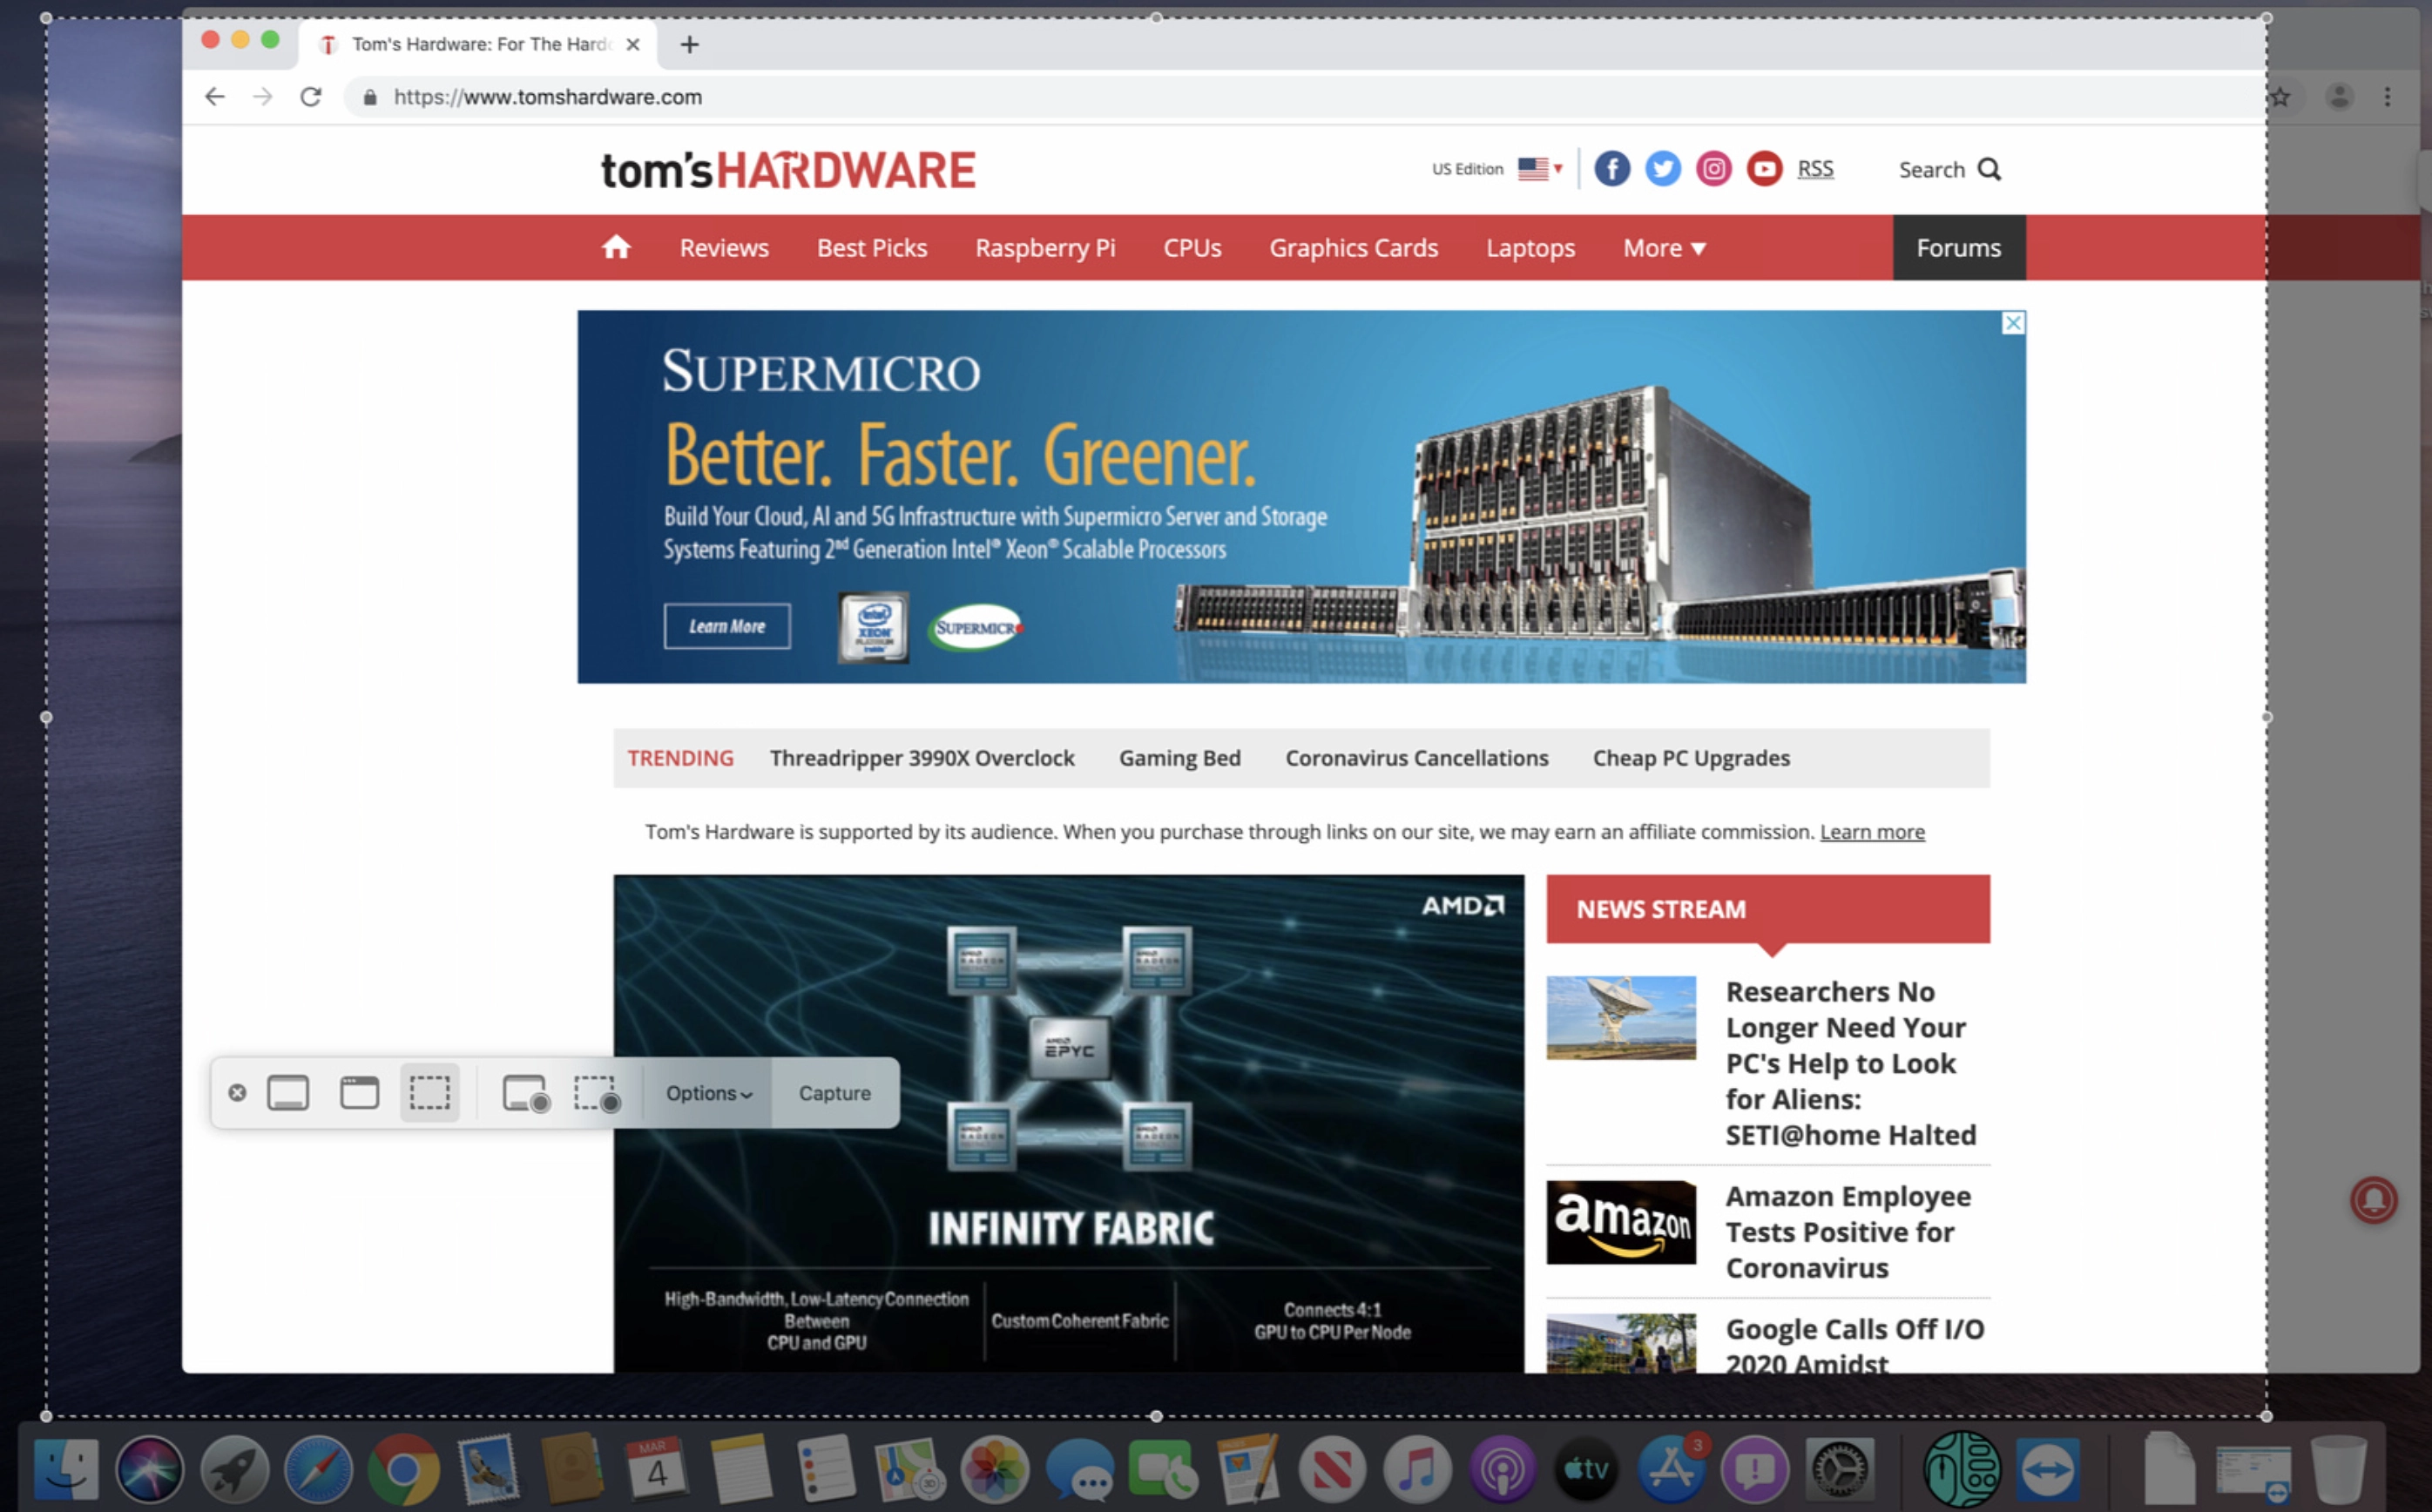Reload the page with refresh icon
This screenshot has height=1512, width=2432.
click(311, 97)
